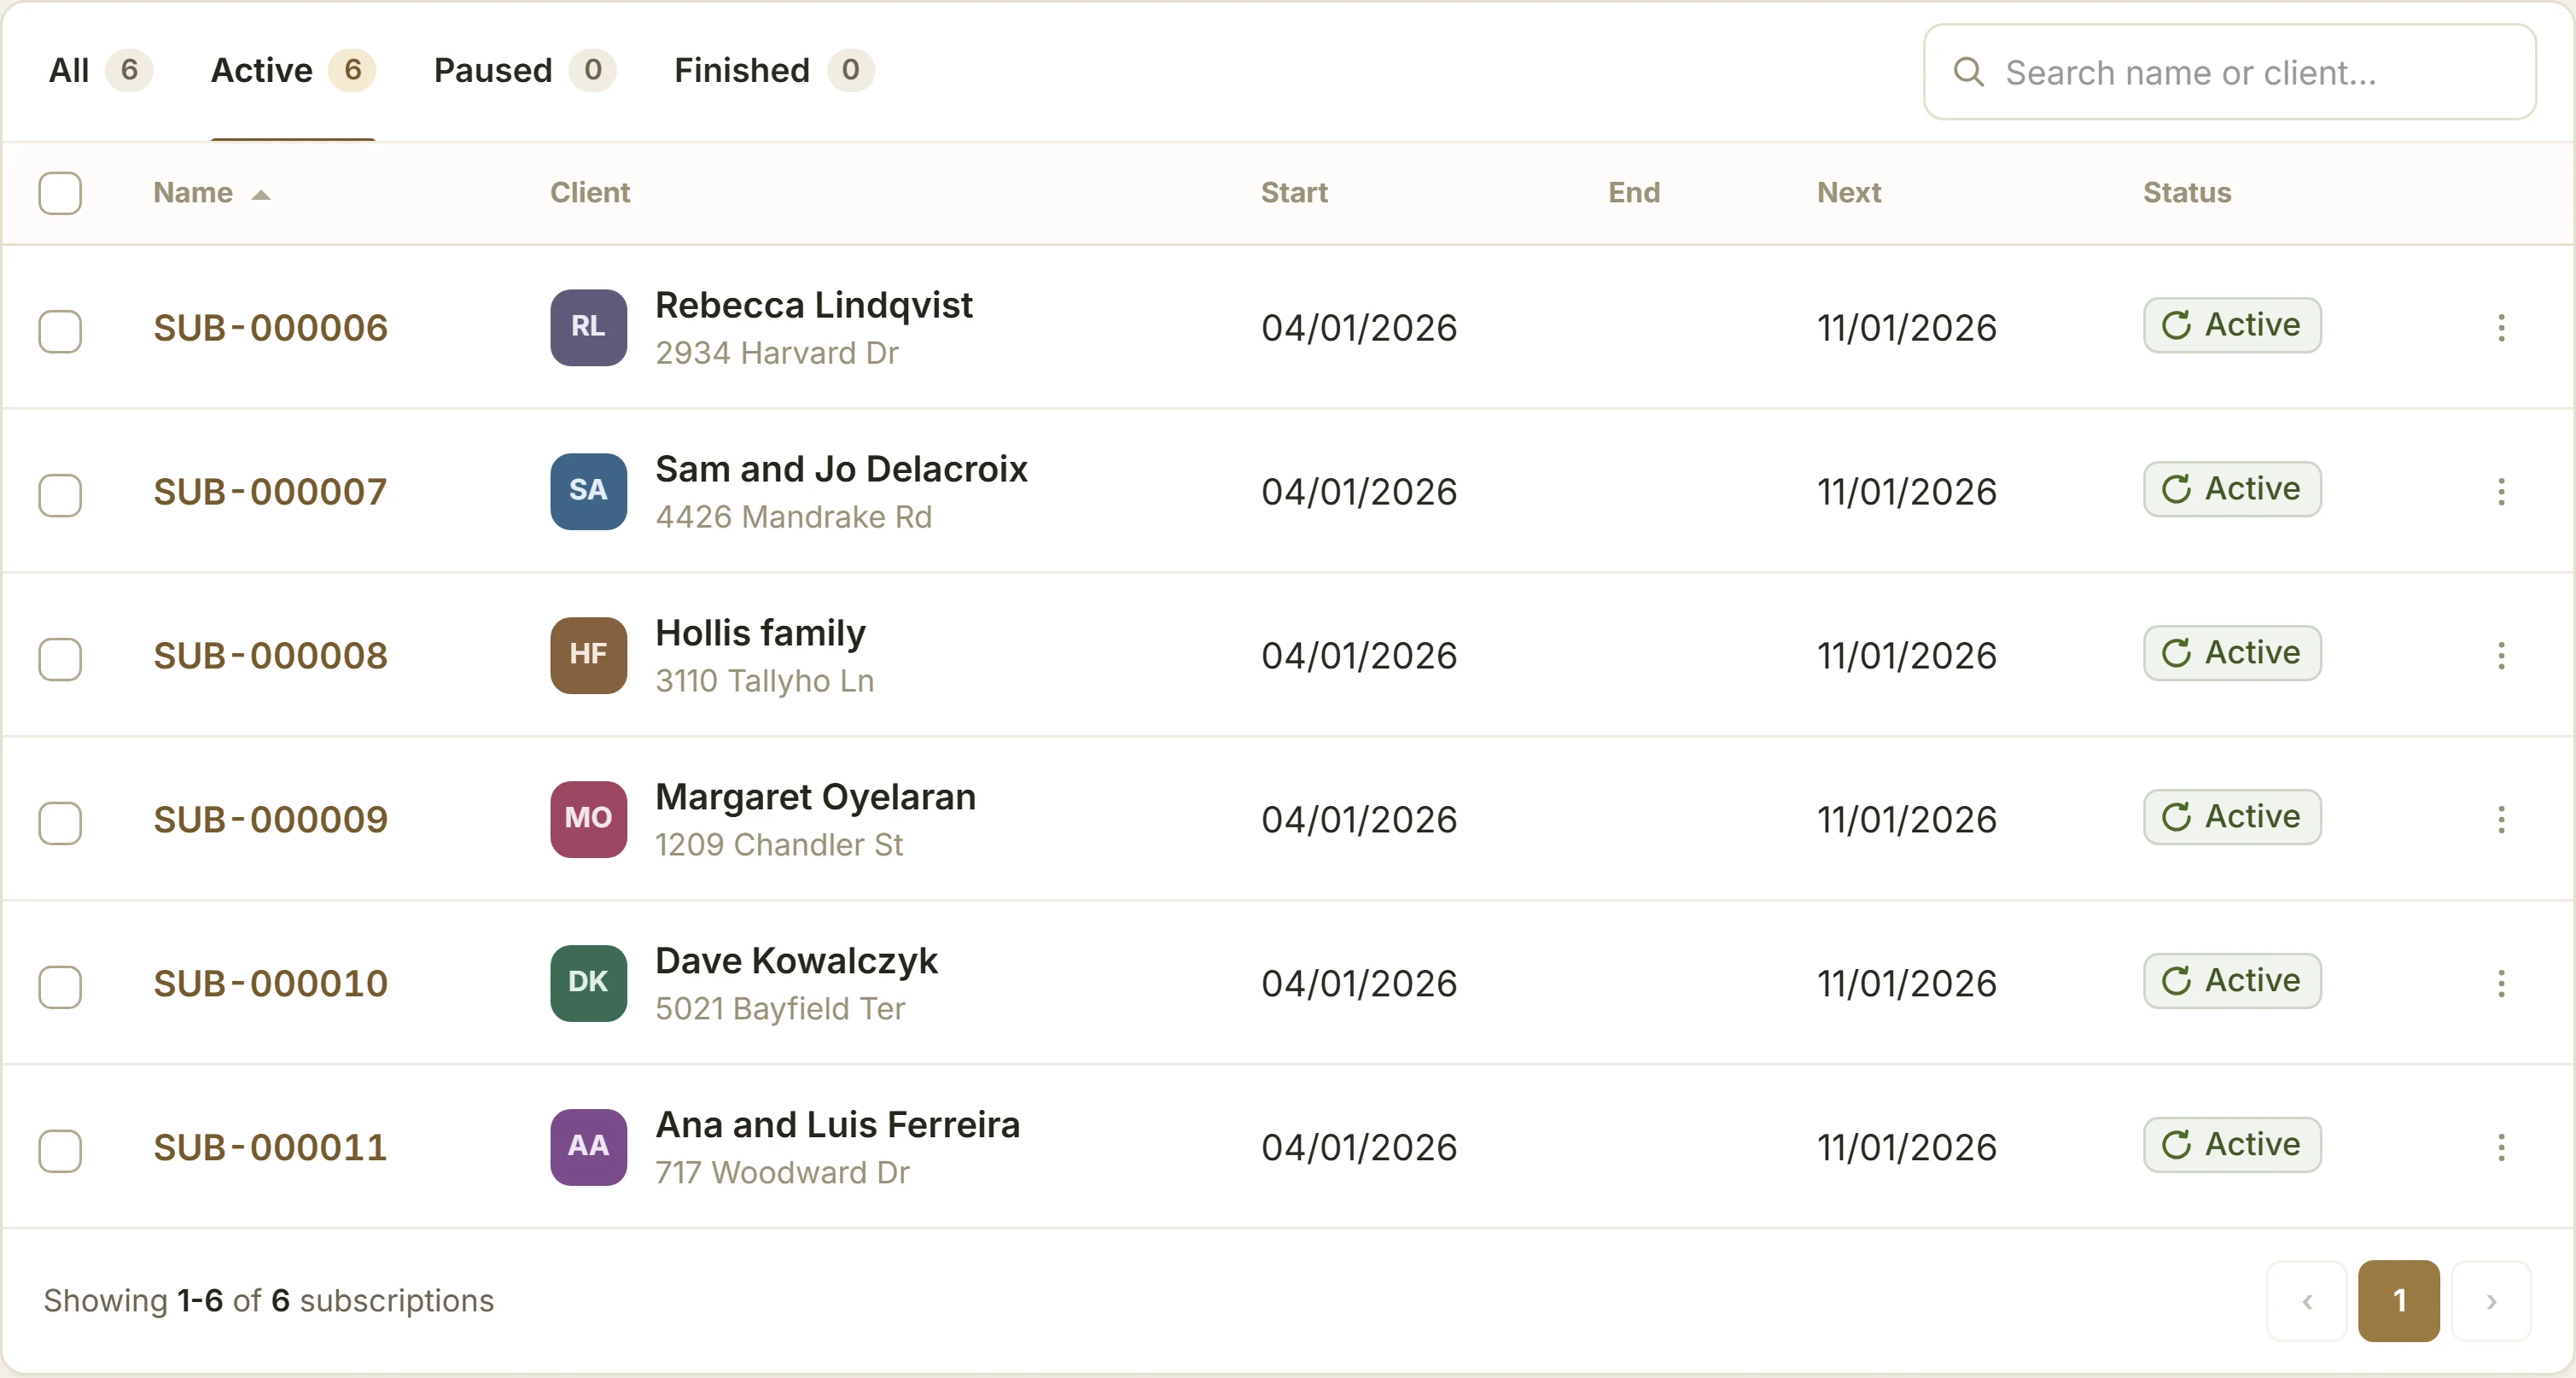Click the search magnifier icon
This screenshot has height=1378, width=2576.
pos(1968,72)
